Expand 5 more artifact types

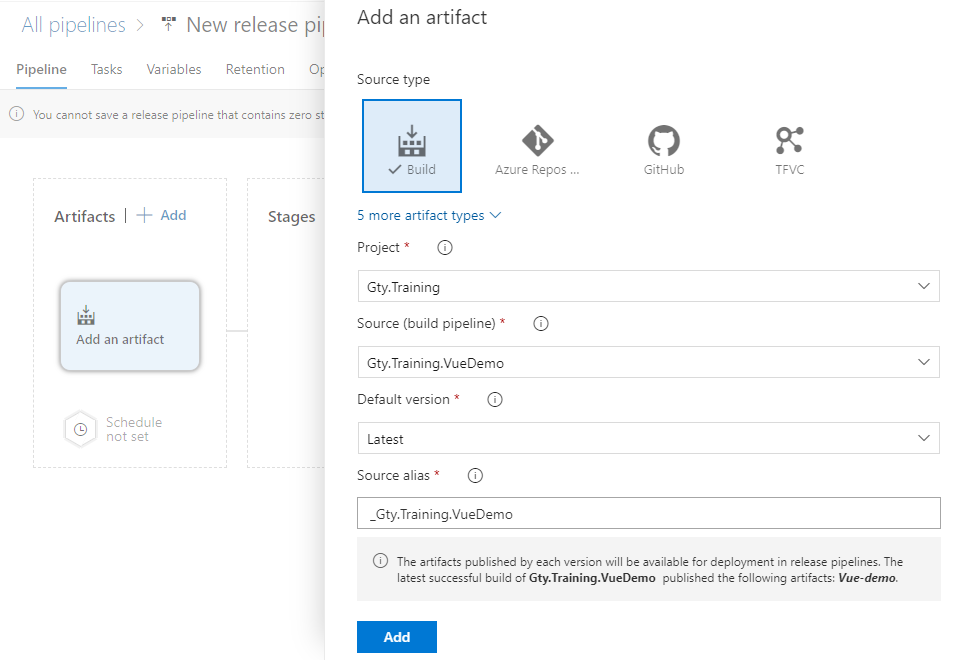click(x=429, y=215)
